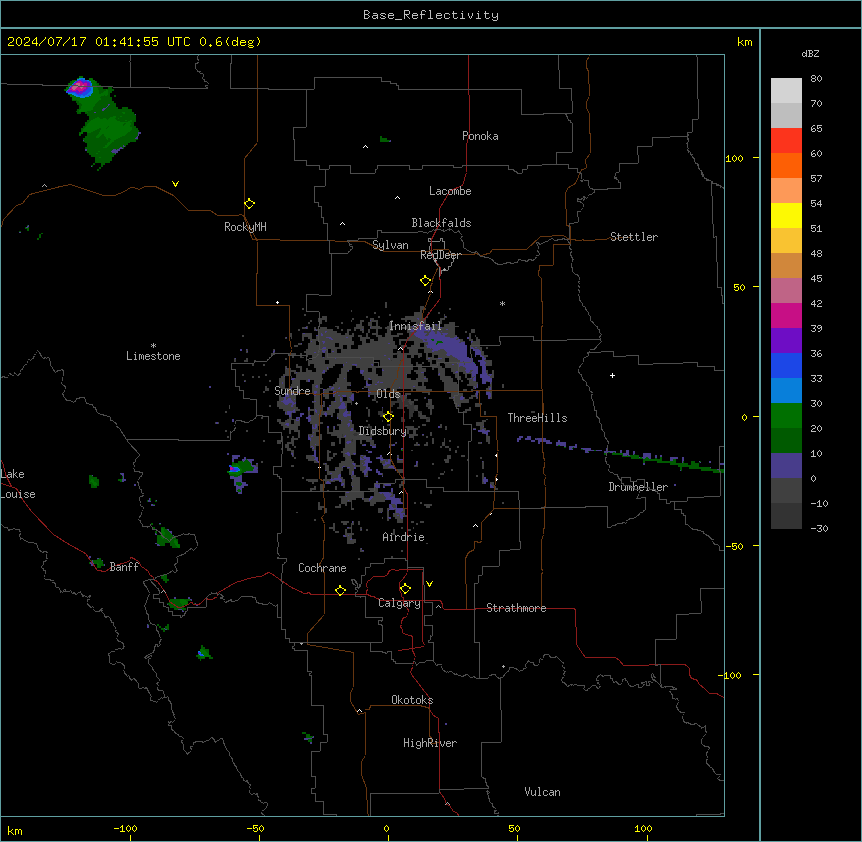Click the Okotoks town label
This screenshot has width=862, height=842.
point(412,700)
